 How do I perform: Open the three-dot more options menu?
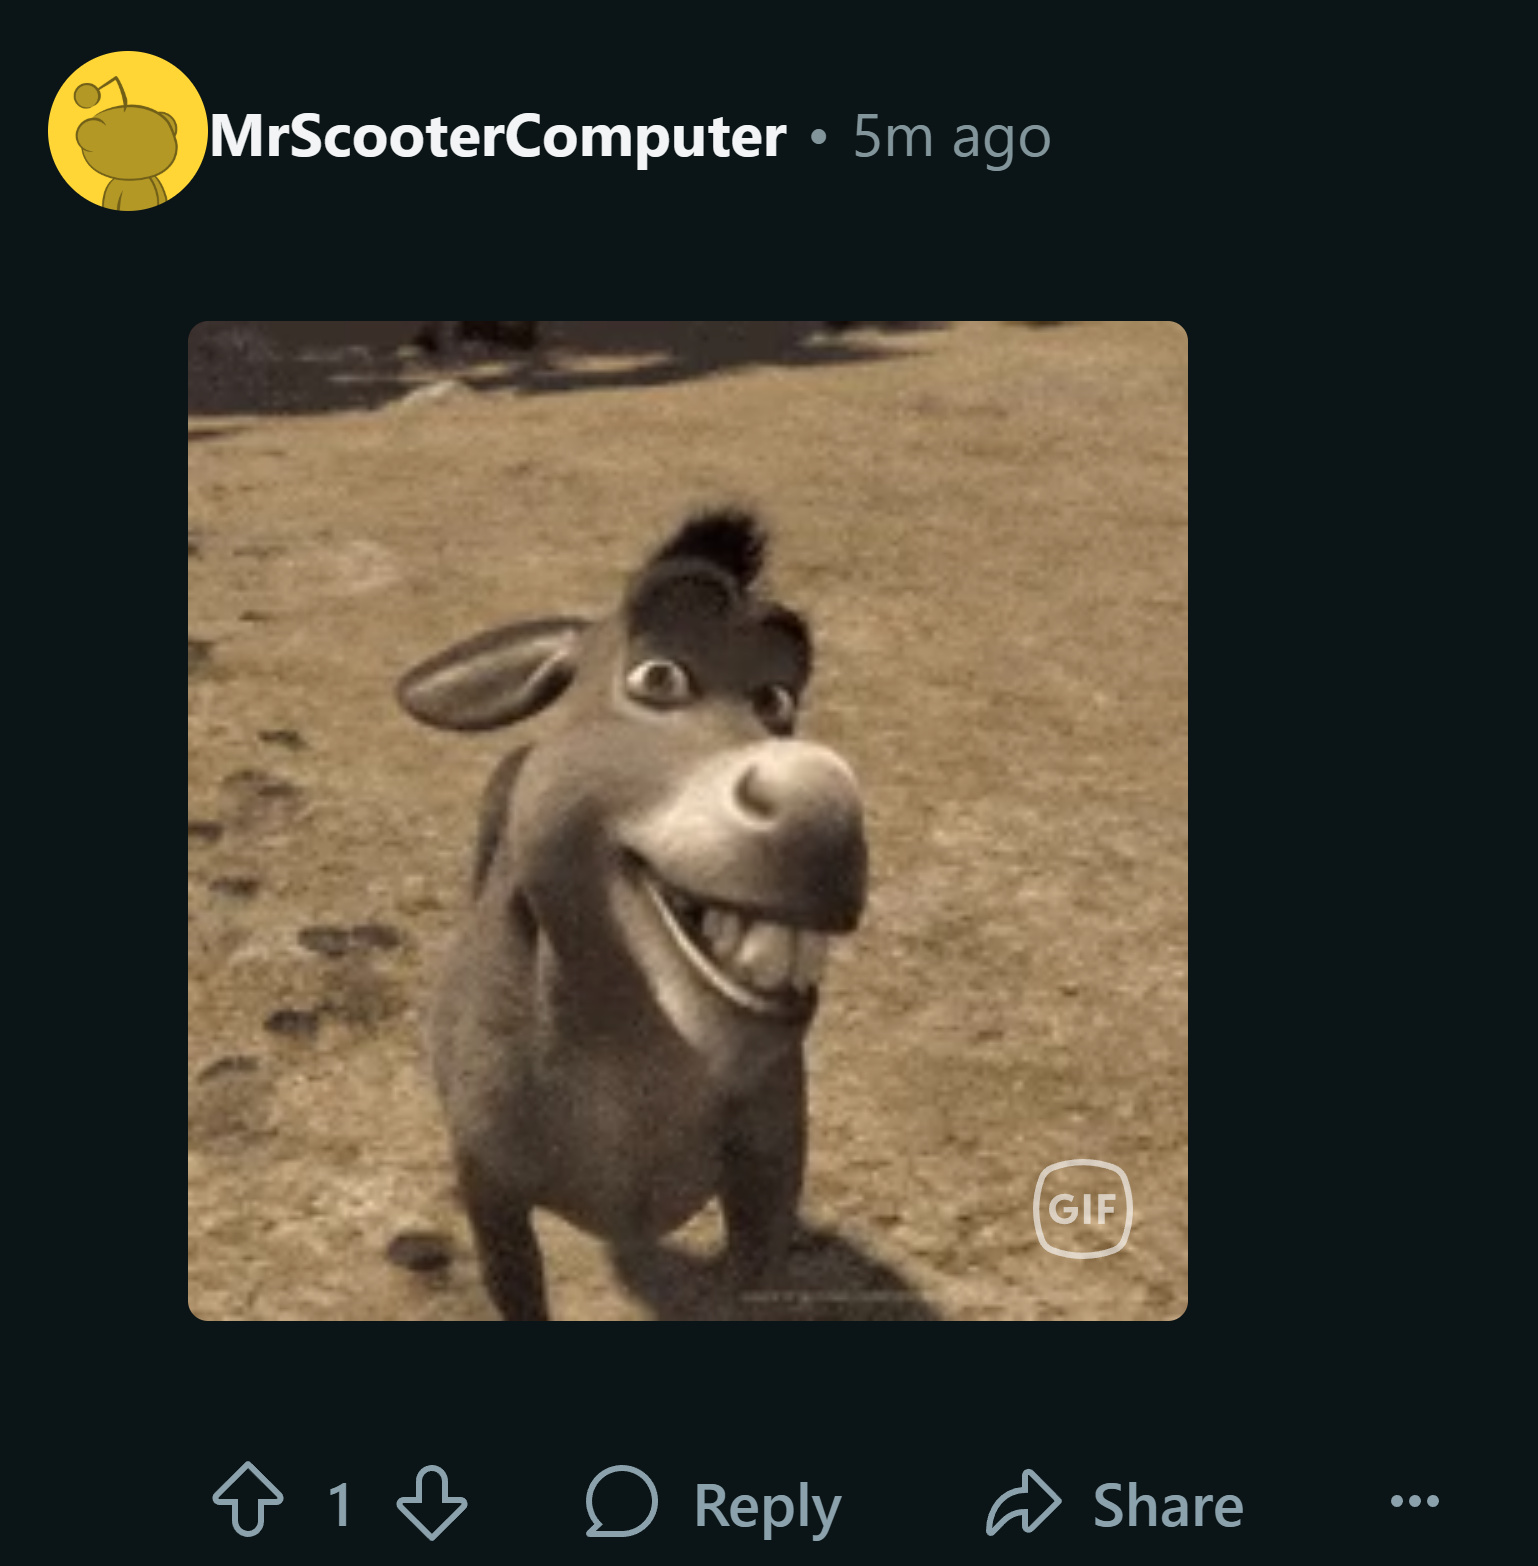point(1415,1501)
